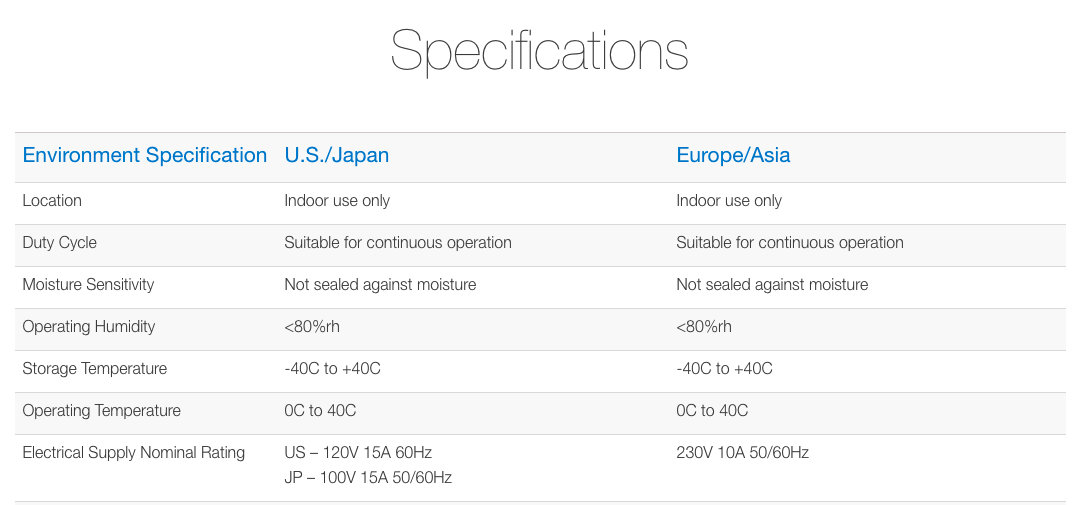This screenshot has height=505, width=1087.
Task: Click U.S./Japan '-40C to +40C' value
Action: (332, 368)
